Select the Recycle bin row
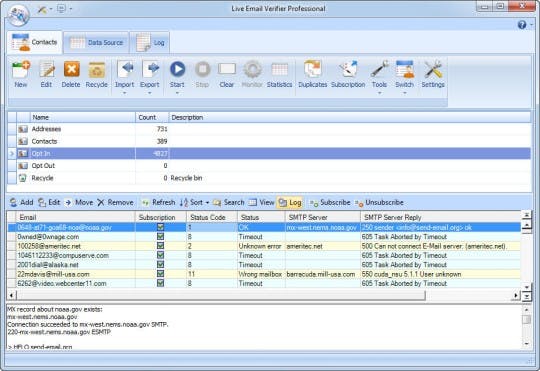Screen dimensions: 540x371 coord(269,178)
